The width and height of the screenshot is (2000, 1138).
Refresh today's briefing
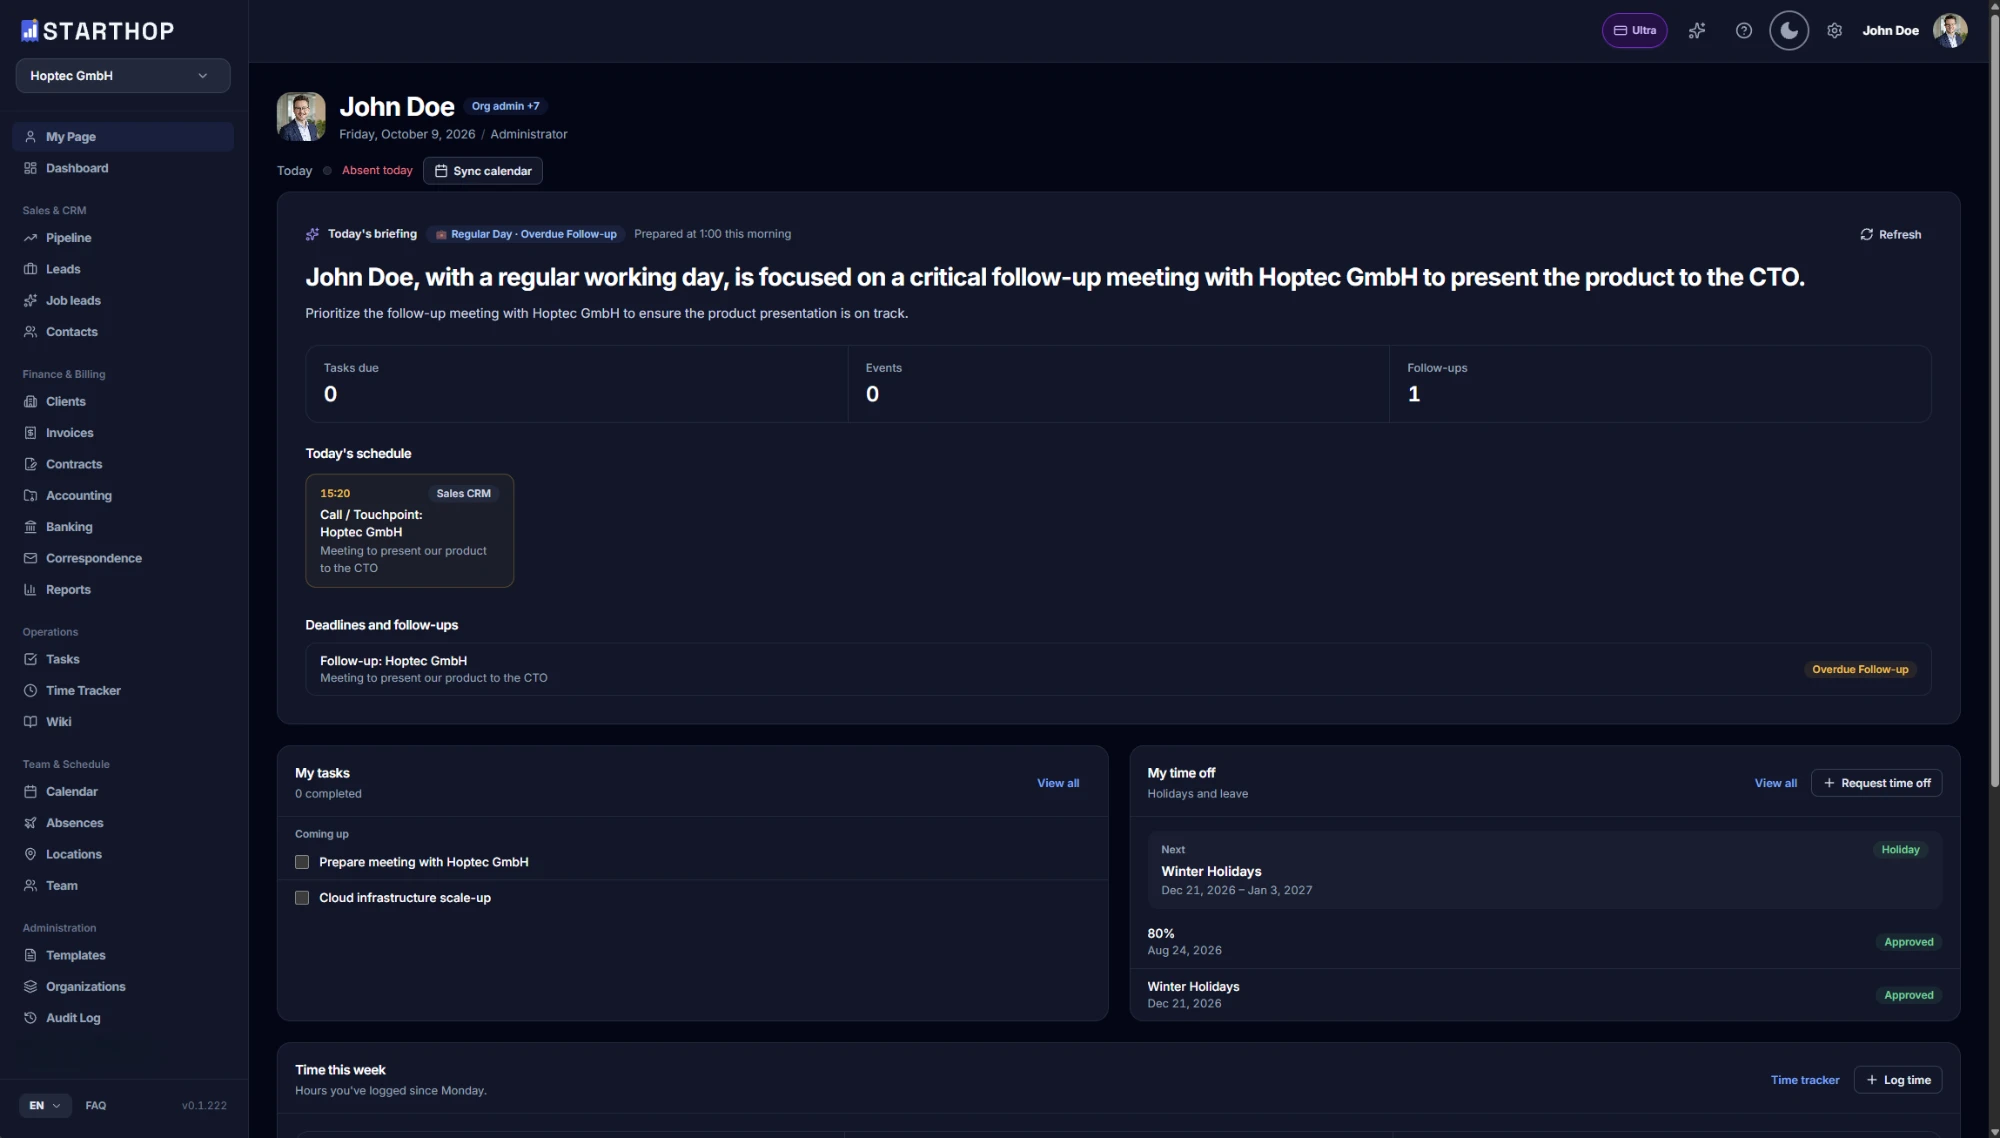point(1890,235)
